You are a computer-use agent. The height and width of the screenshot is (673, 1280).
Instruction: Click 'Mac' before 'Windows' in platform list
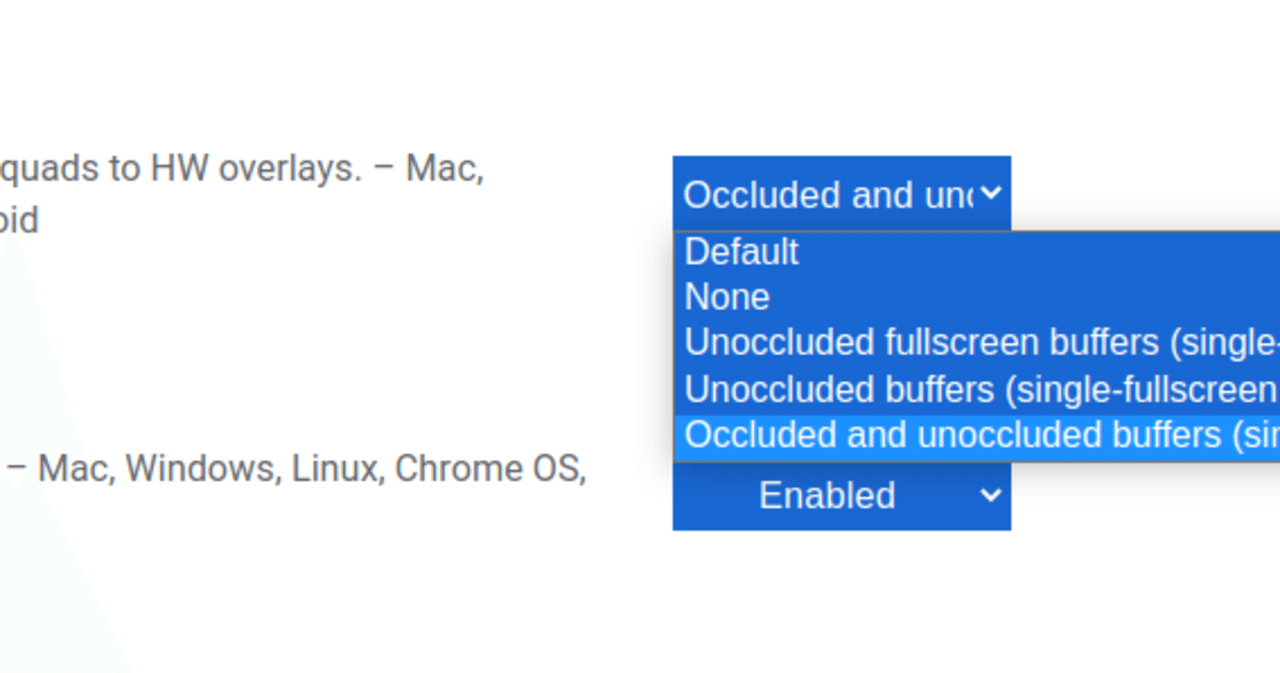[x=72, y=468]
